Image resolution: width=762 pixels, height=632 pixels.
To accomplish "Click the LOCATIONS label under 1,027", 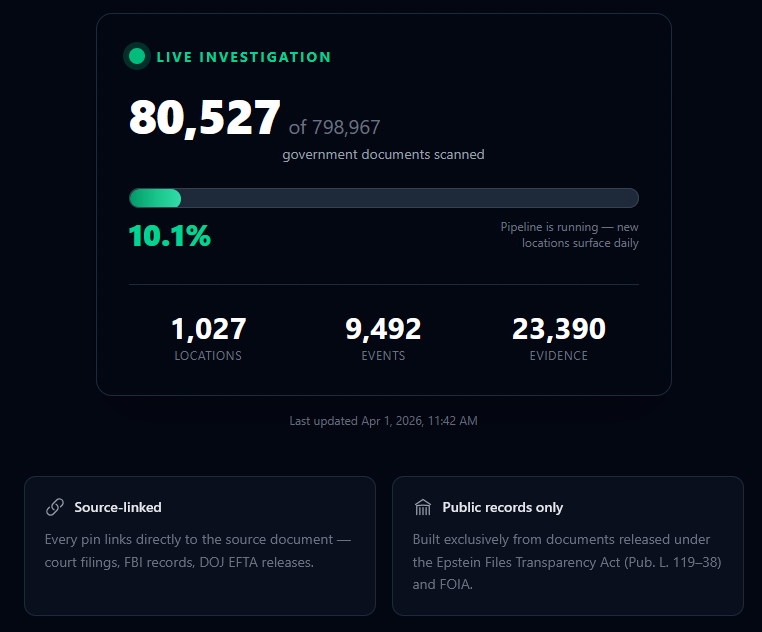I will click(208, 356).
